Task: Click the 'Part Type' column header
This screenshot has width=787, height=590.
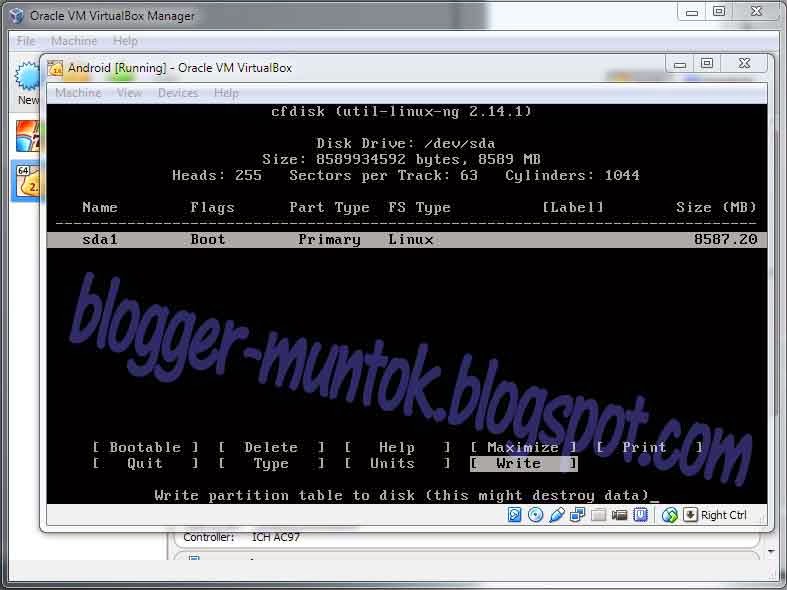Action: pos(329,207)
